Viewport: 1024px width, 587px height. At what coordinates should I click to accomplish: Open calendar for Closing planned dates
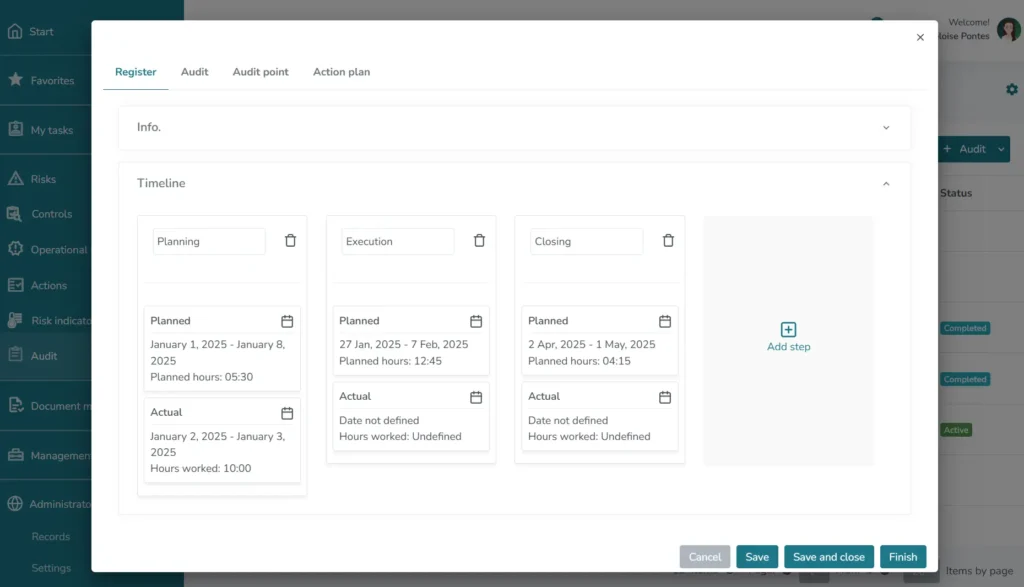tap(665, 321)
